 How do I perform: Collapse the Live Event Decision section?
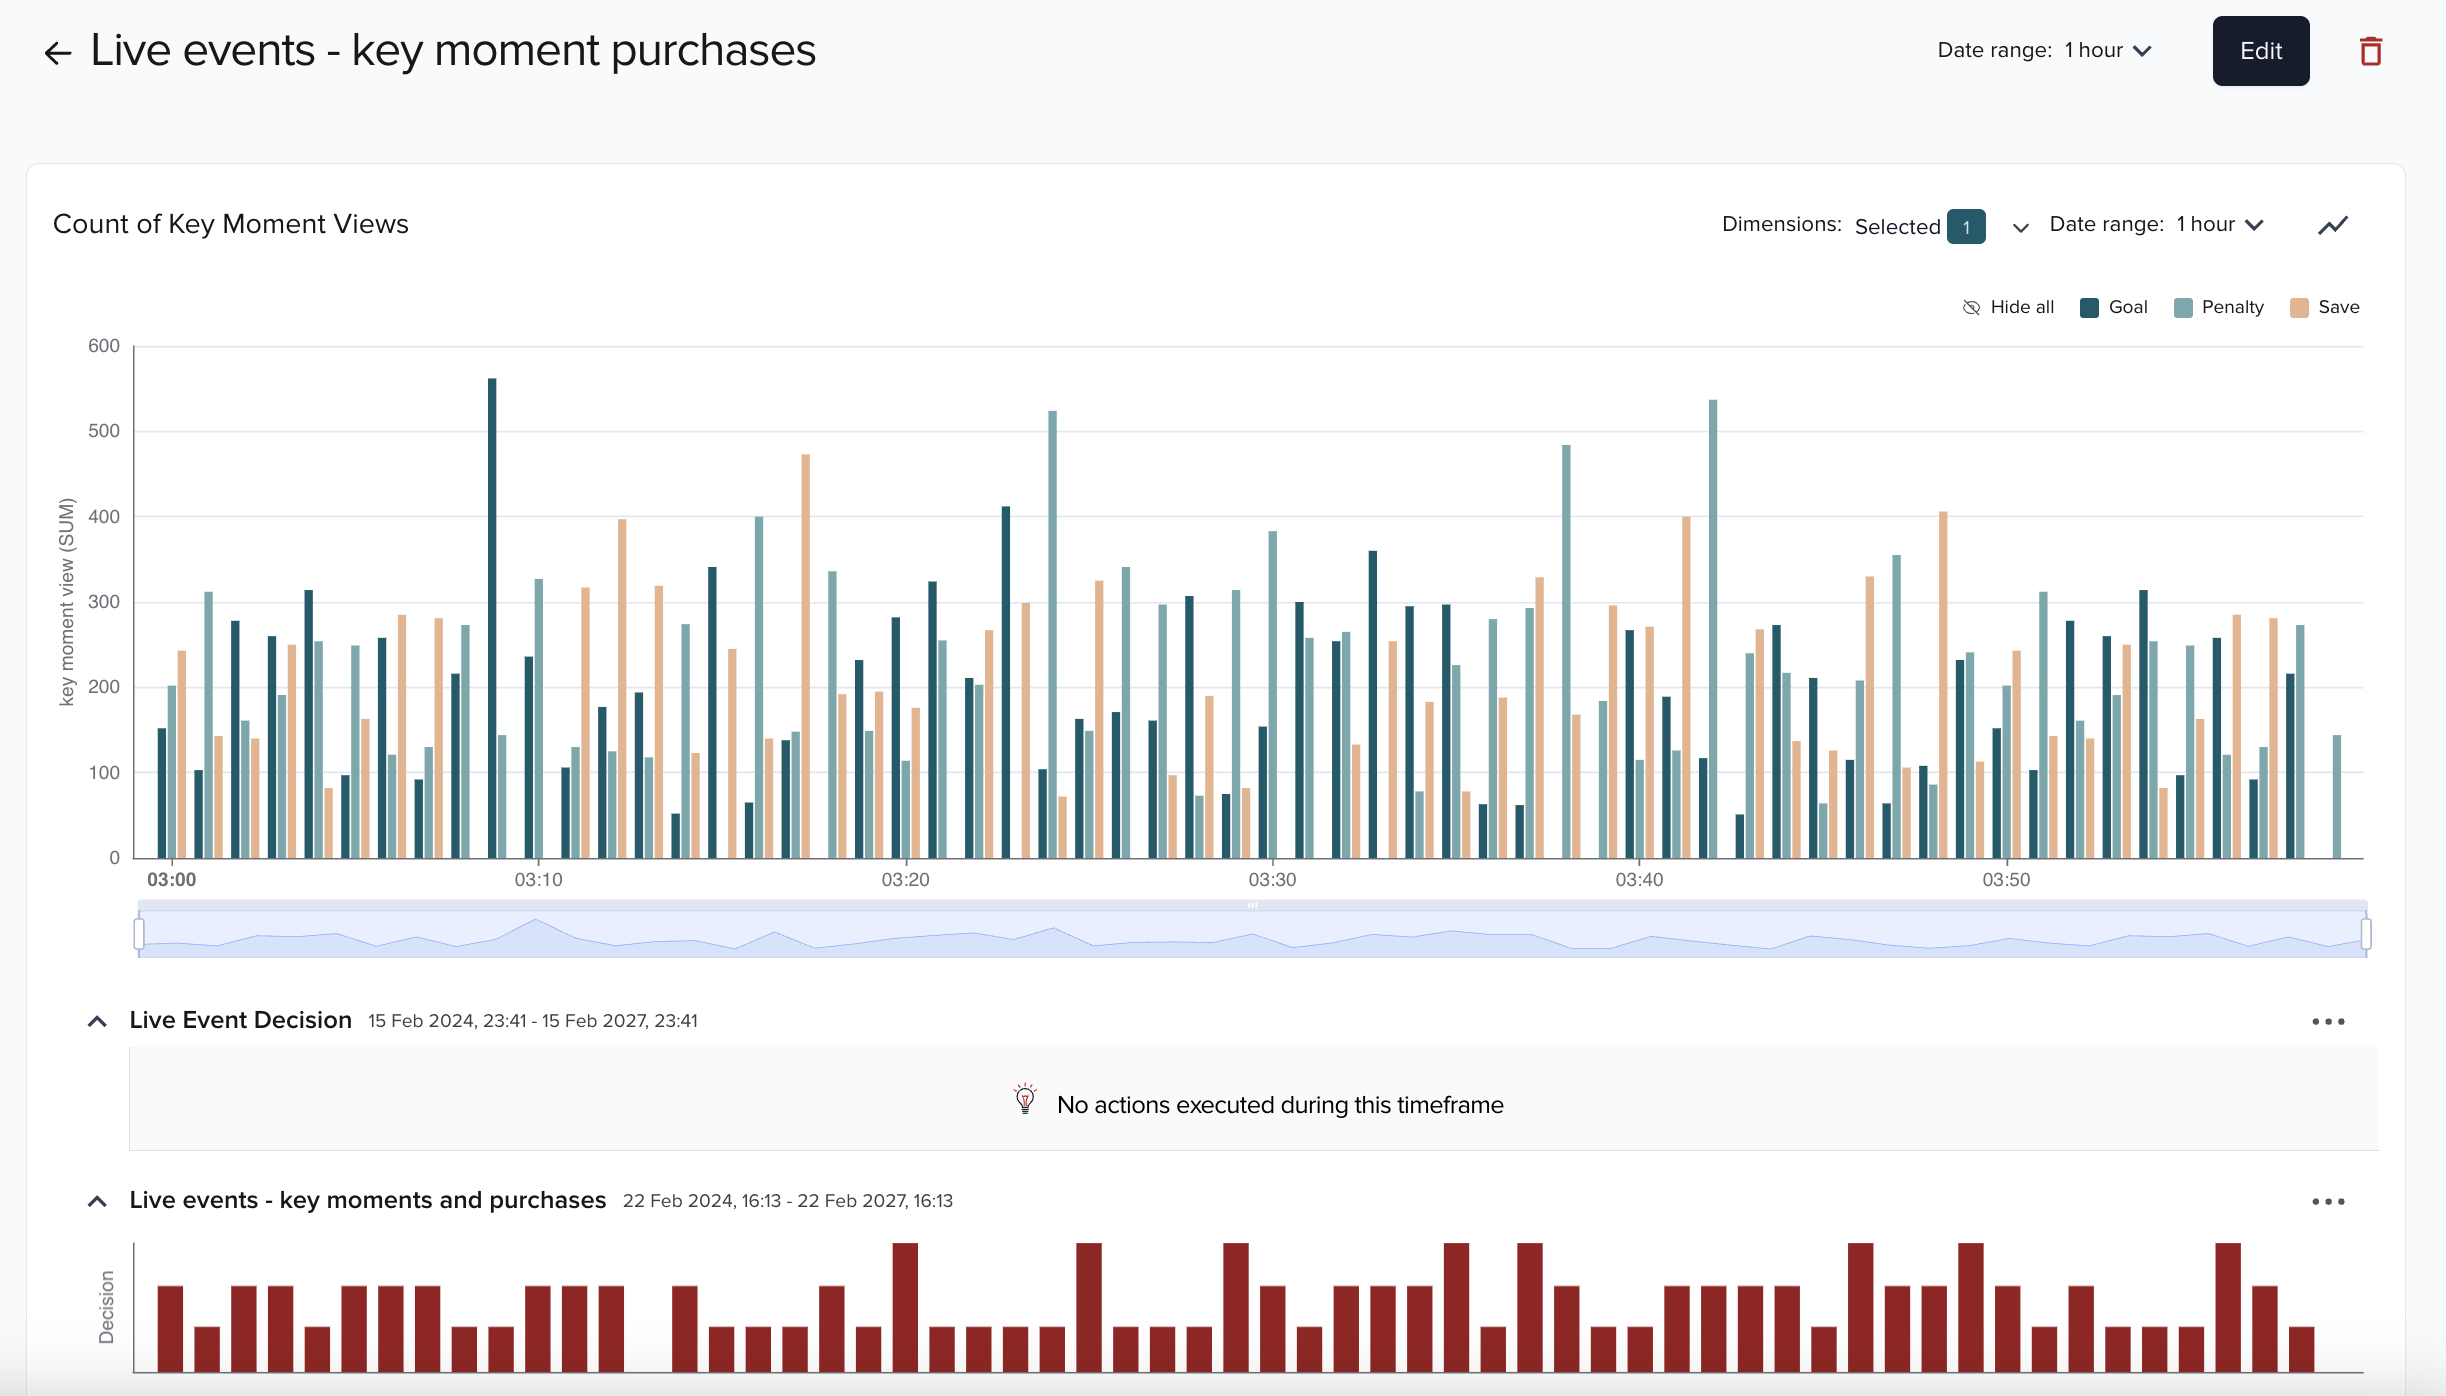[x=97, y=1020]
